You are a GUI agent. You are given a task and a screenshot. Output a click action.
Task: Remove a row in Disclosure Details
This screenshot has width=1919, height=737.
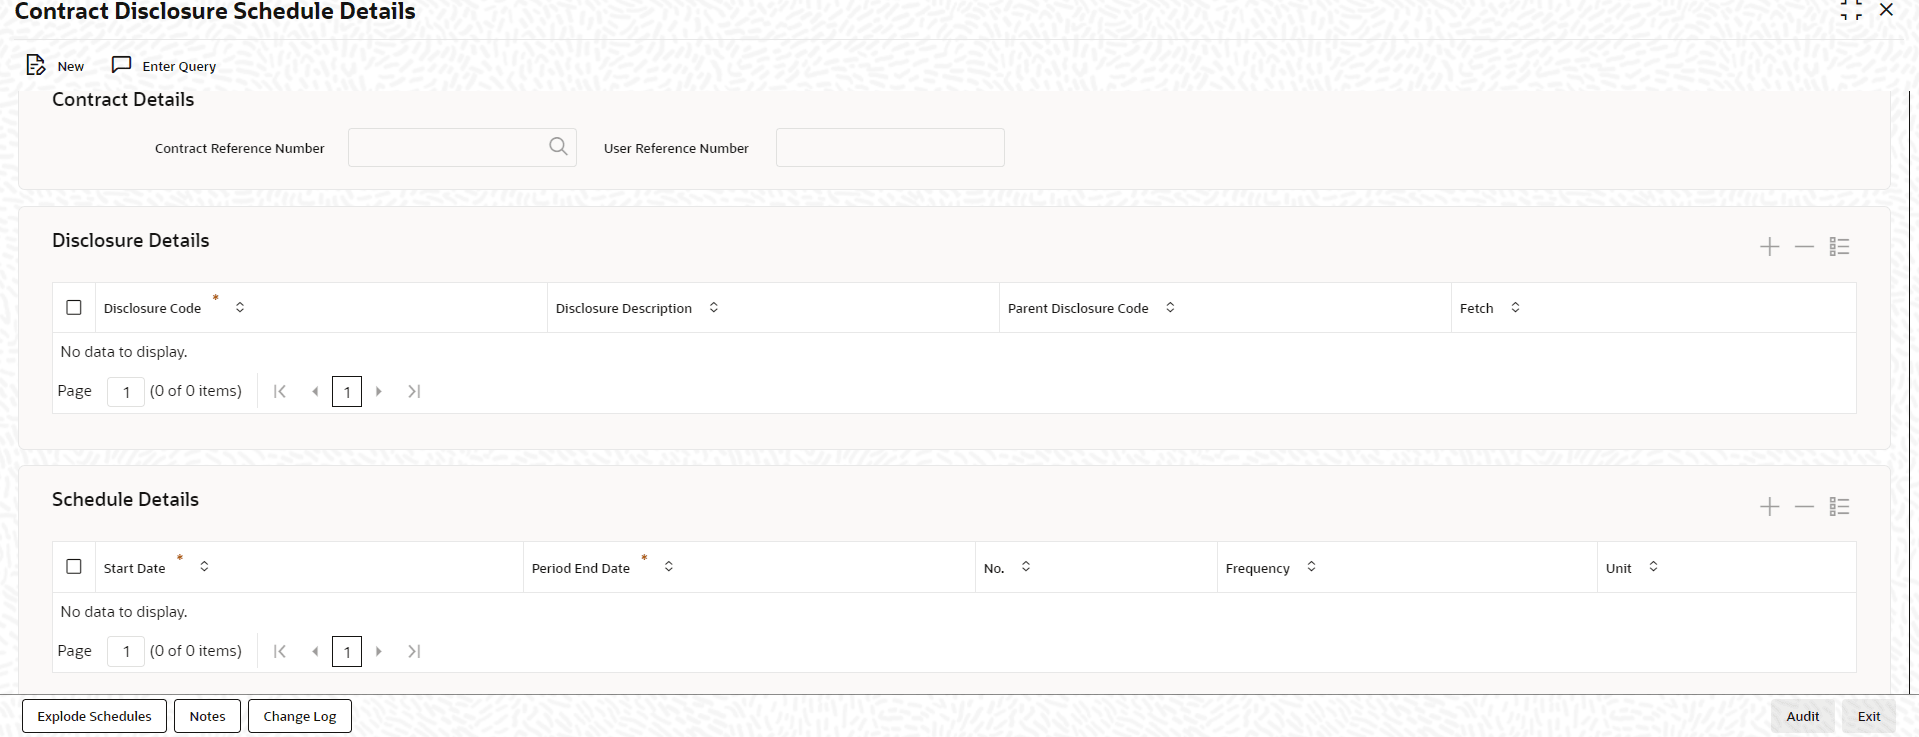click(1804, 247)
